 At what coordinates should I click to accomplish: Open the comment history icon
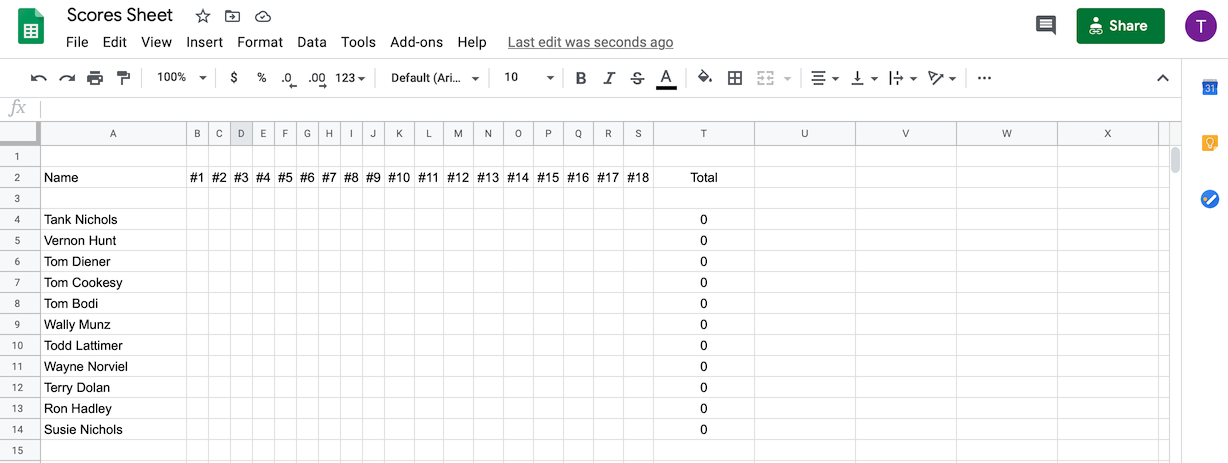pos(1046,26)
